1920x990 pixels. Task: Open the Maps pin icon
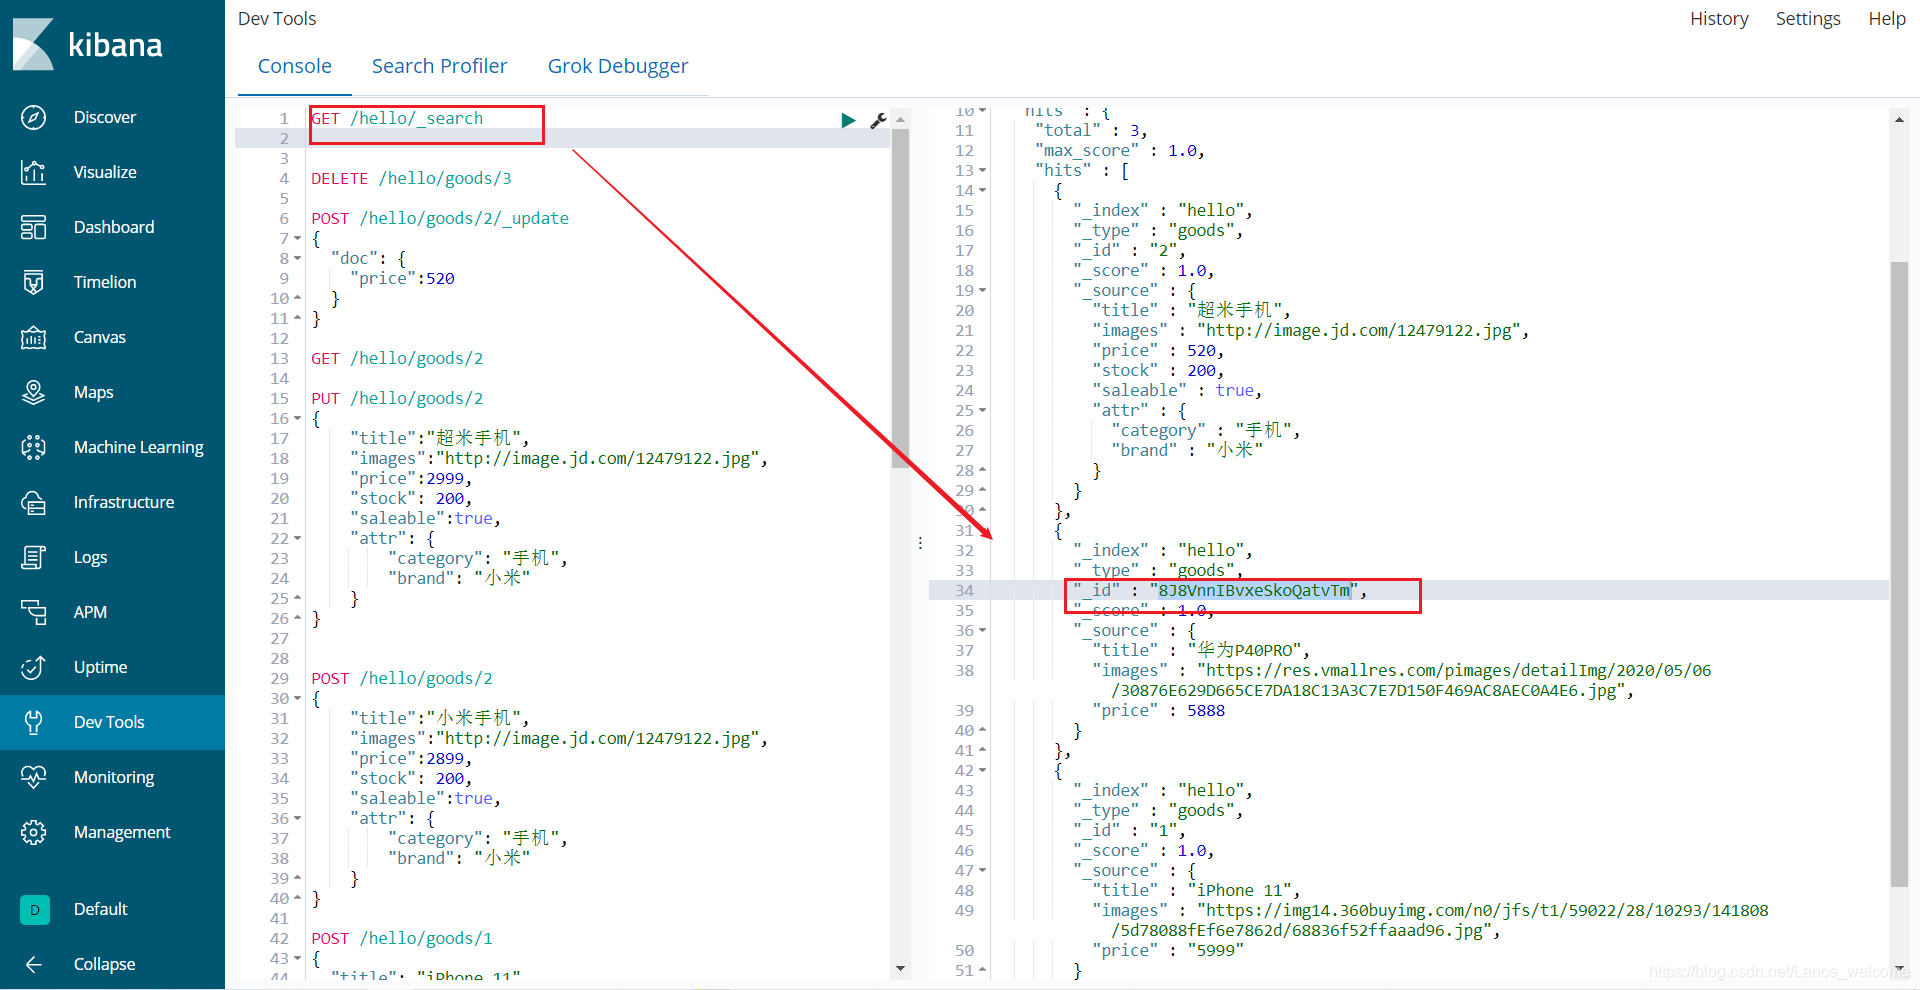(x=33, y=392)
